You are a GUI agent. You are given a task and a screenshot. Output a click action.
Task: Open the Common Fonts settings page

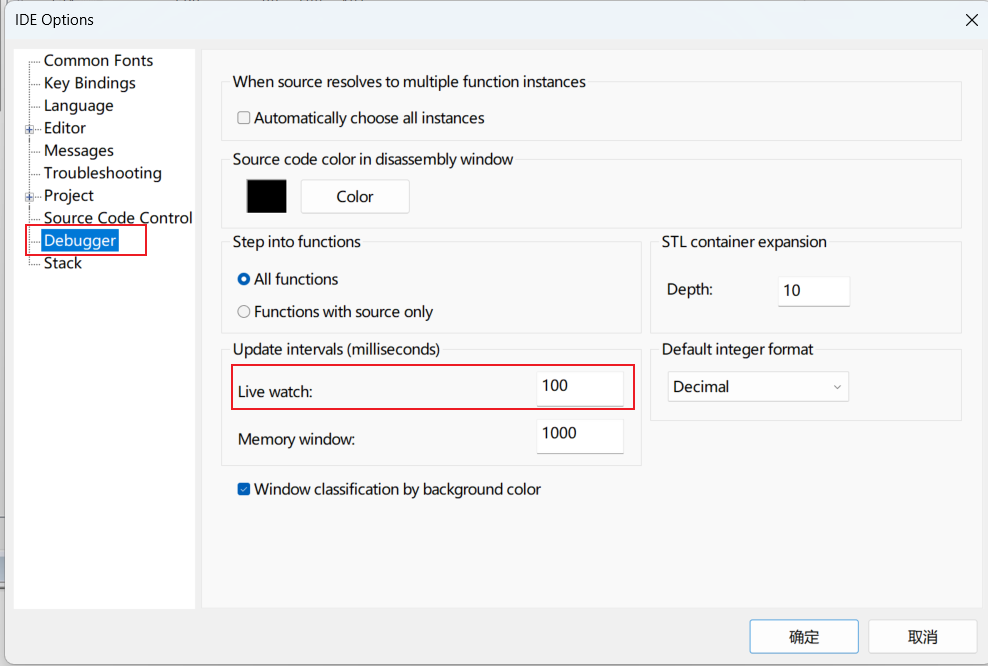click(x=98, y=60)
